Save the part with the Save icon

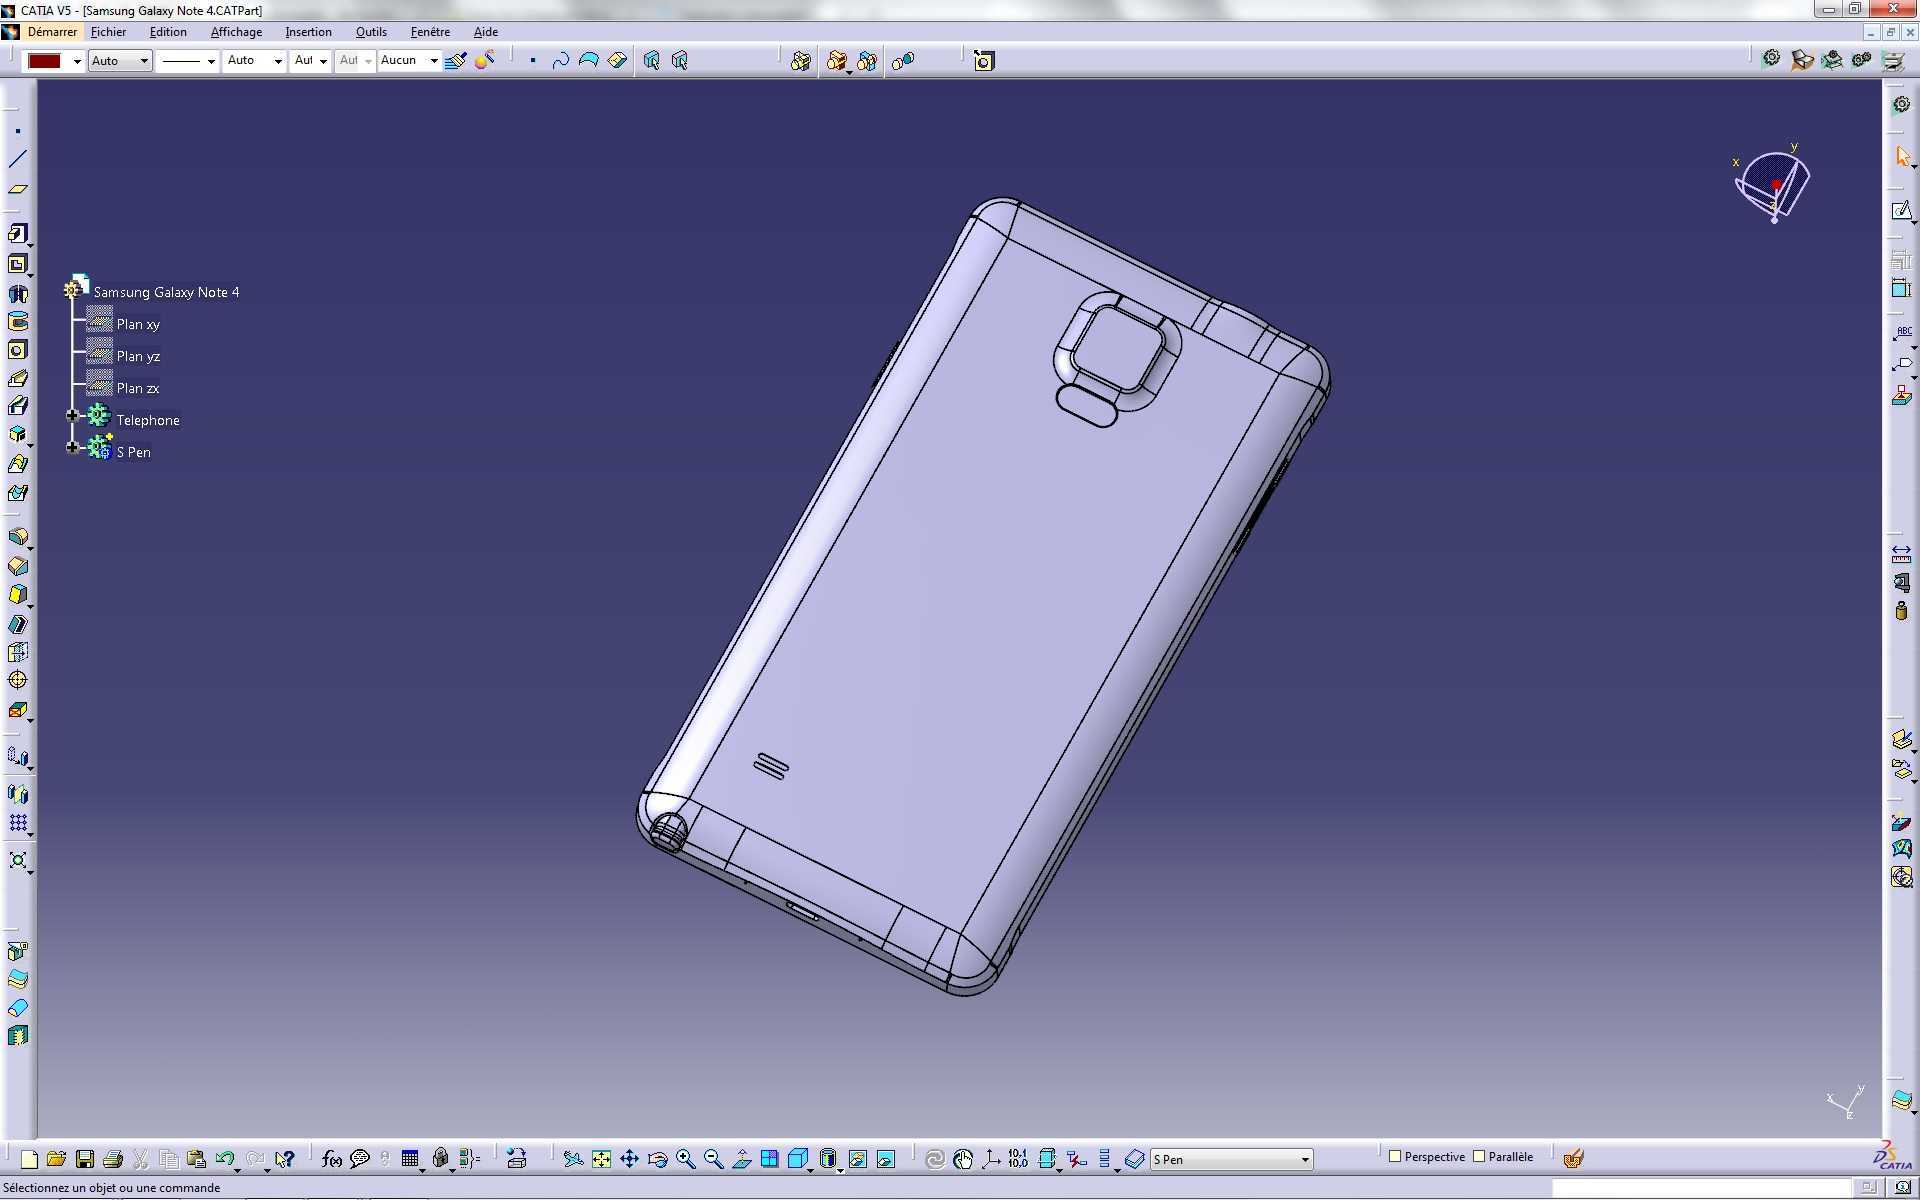[x=85, y=1159]
